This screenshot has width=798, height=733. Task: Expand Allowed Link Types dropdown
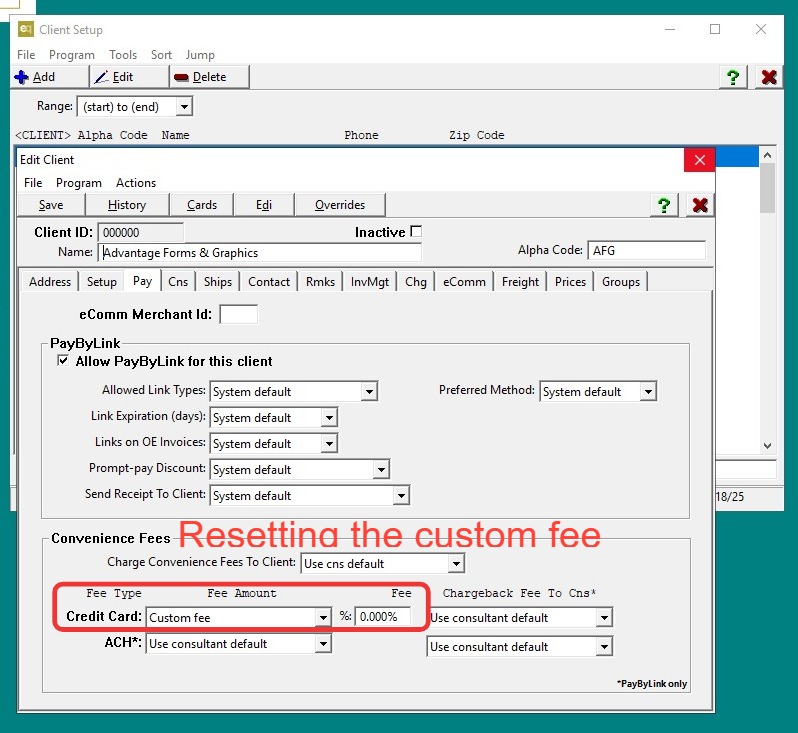coord(369,391)
